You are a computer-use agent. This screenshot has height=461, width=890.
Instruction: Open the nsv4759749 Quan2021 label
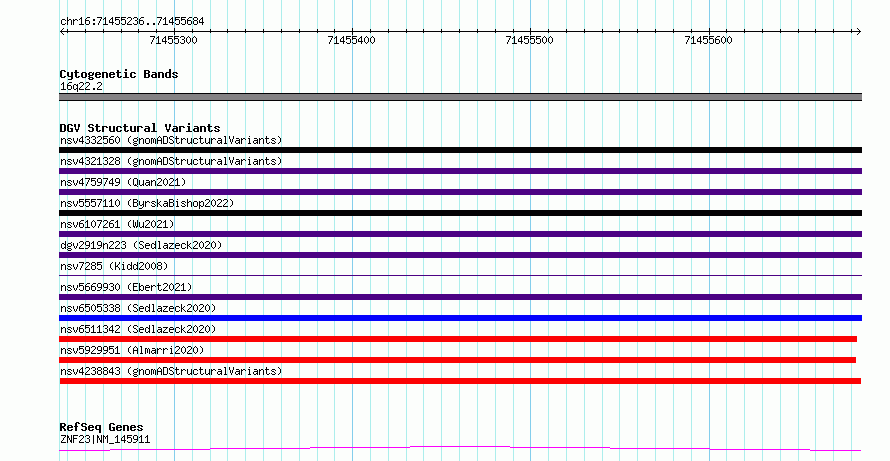123,182
